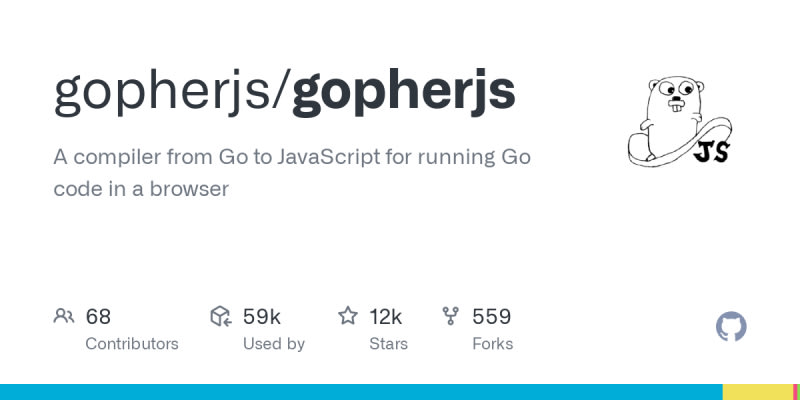Viewport: 800px width, 400px height.
Task: Click the 59k used by count
Action: pyautogui.click(x=262, y=317)
